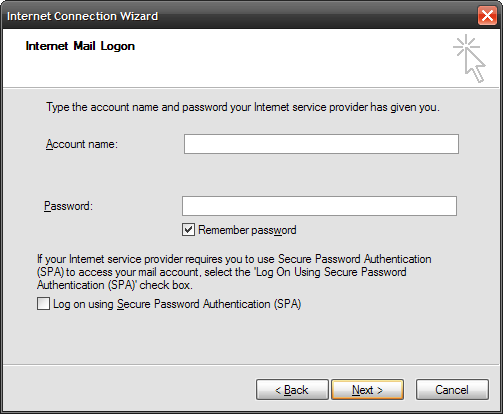The width and height of the screenshot is (503, 414).
Task: Click the SPA checkbox label text
Action: pyautogui.click(x=177, y=304)
